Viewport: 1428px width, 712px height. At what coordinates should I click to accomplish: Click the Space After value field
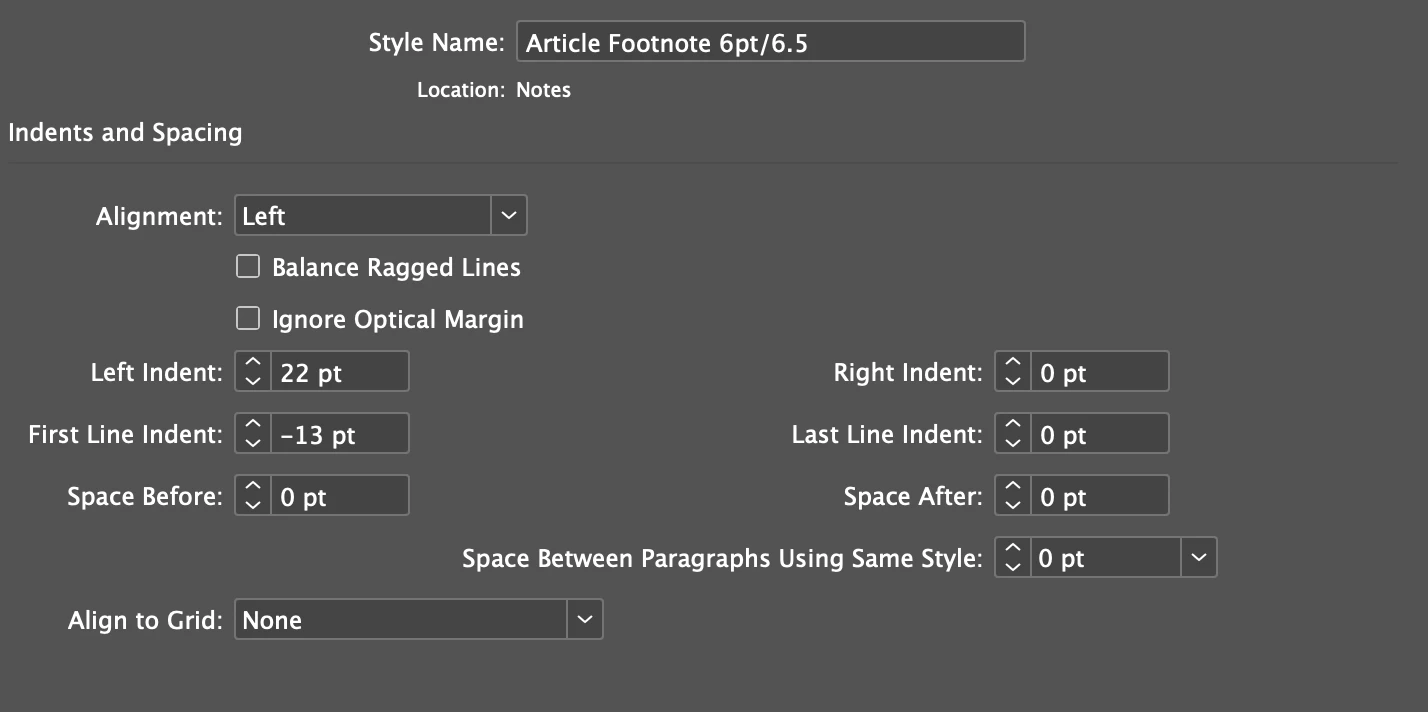coord(1100,496)
